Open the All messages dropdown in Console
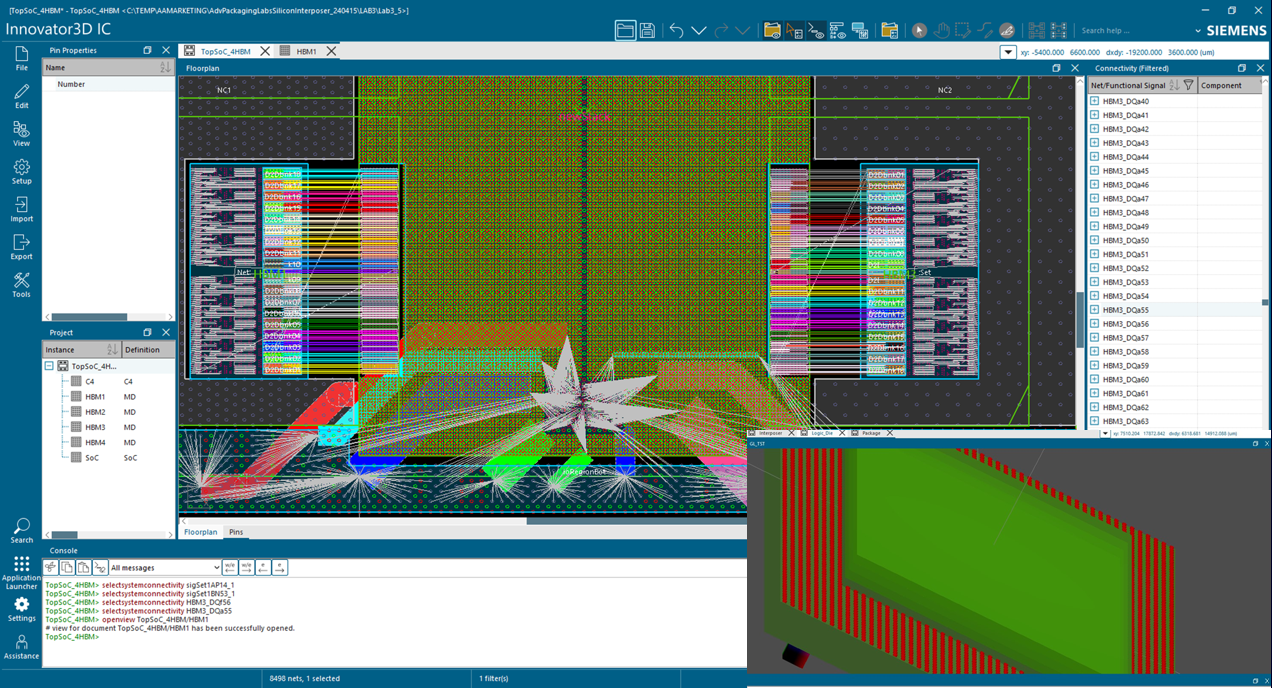1272x688 pixels. [x=165, y=568]
